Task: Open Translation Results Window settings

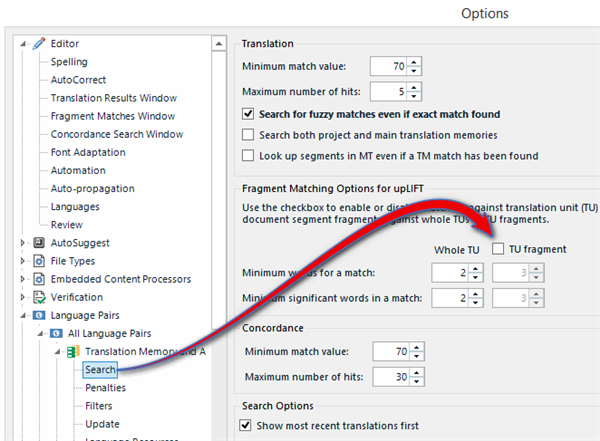Action: 114,98
